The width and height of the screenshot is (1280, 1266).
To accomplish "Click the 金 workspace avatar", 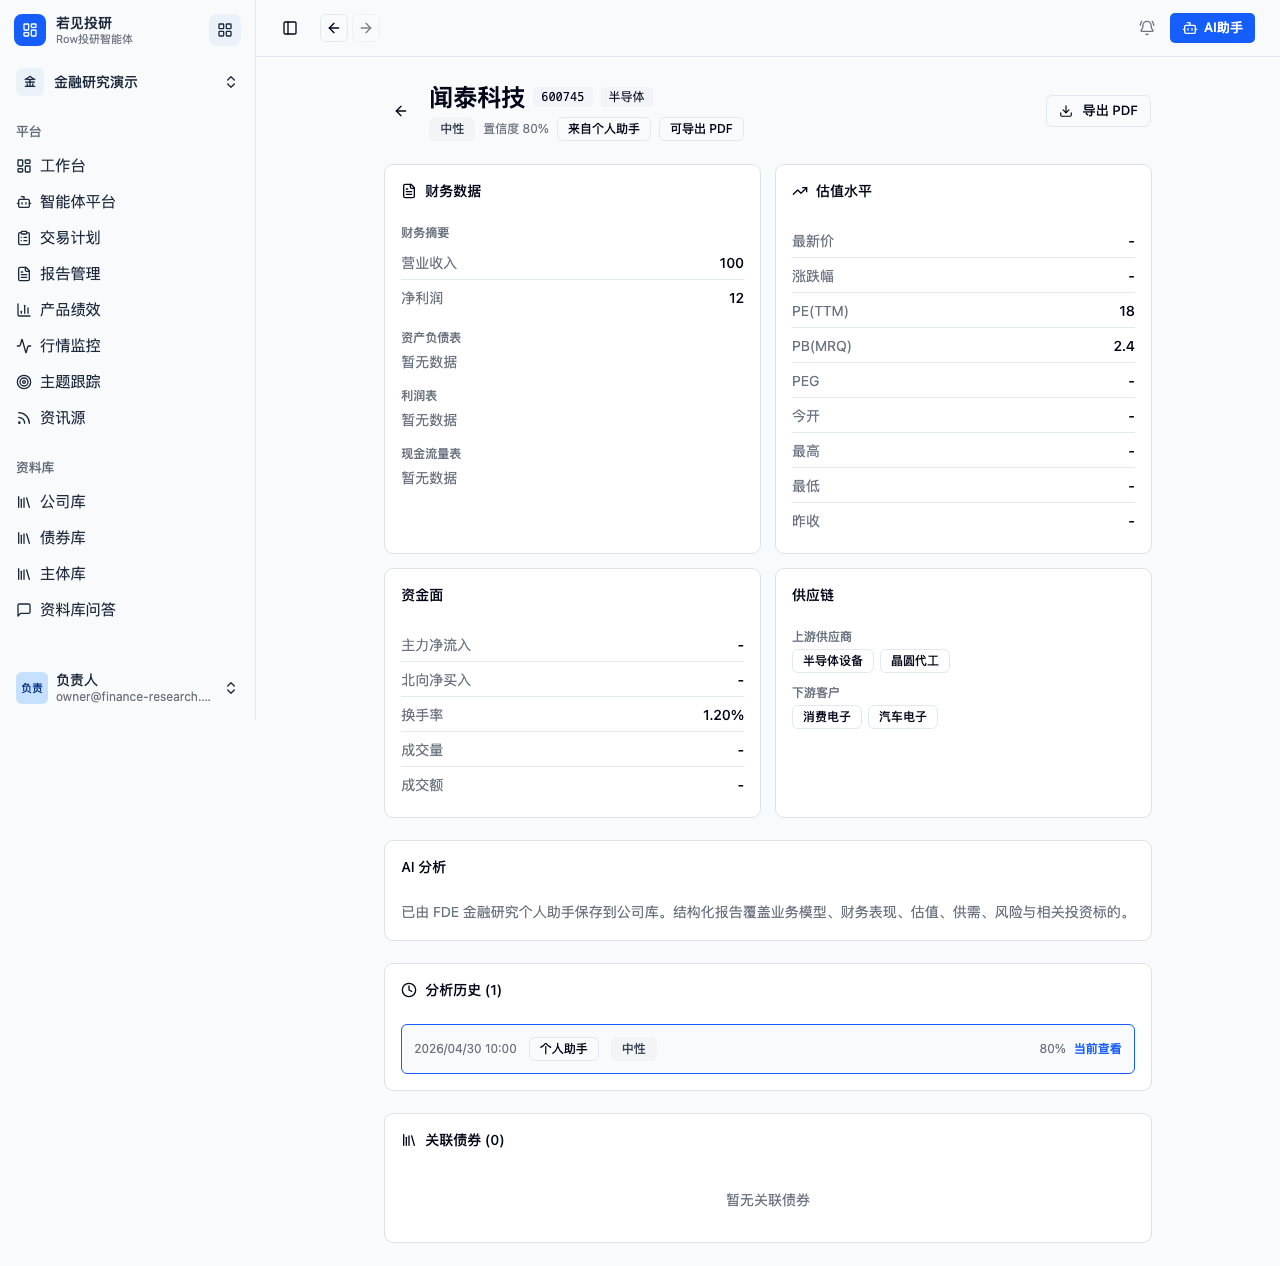I will [x=30, y=82].
